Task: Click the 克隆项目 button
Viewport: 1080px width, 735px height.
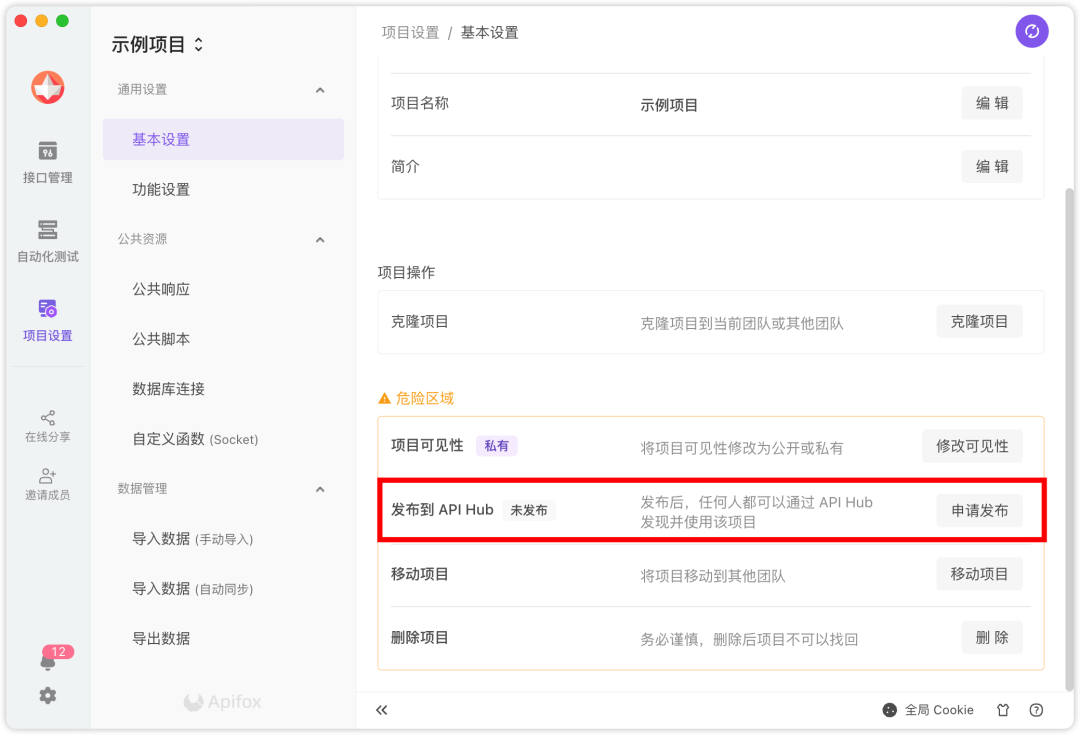Action: [x=979, y=322]
